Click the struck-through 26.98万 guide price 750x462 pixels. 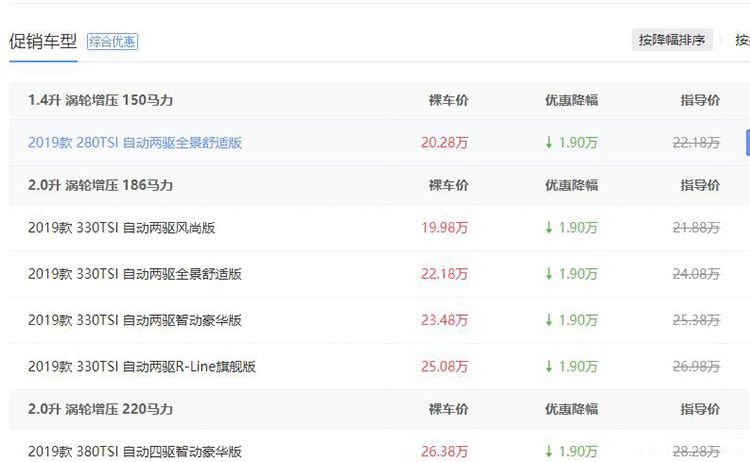click(x=696, y=366)
